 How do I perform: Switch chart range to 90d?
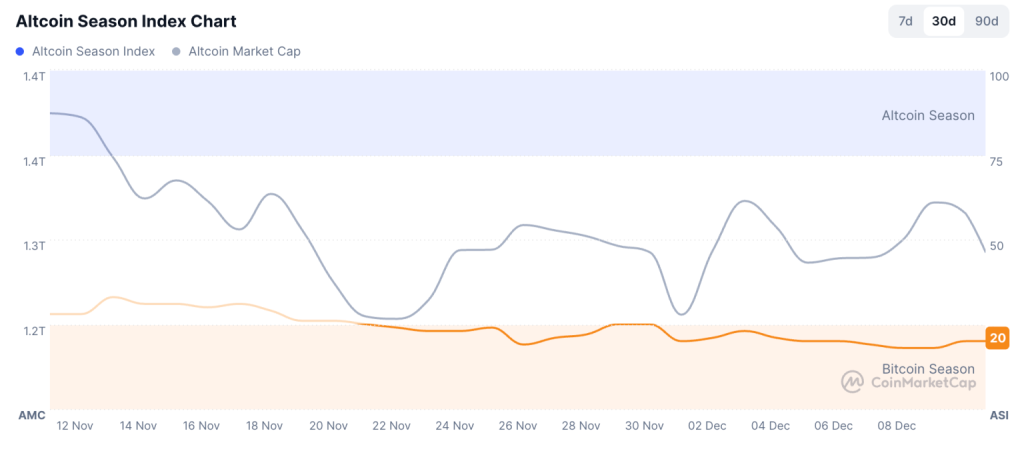tap(986, 21)
